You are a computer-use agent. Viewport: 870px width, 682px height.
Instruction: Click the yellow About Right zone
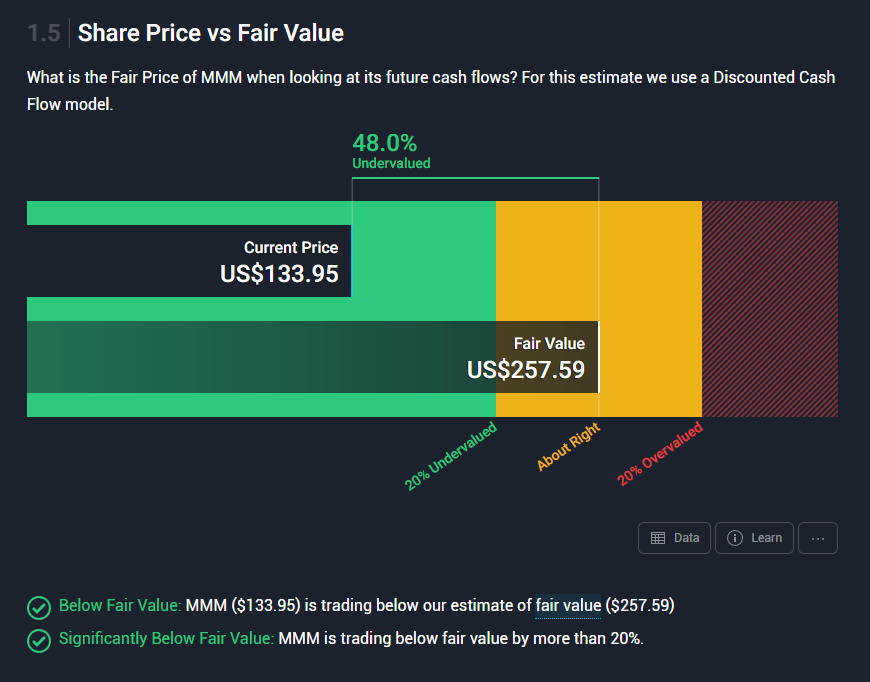(650, 308)
